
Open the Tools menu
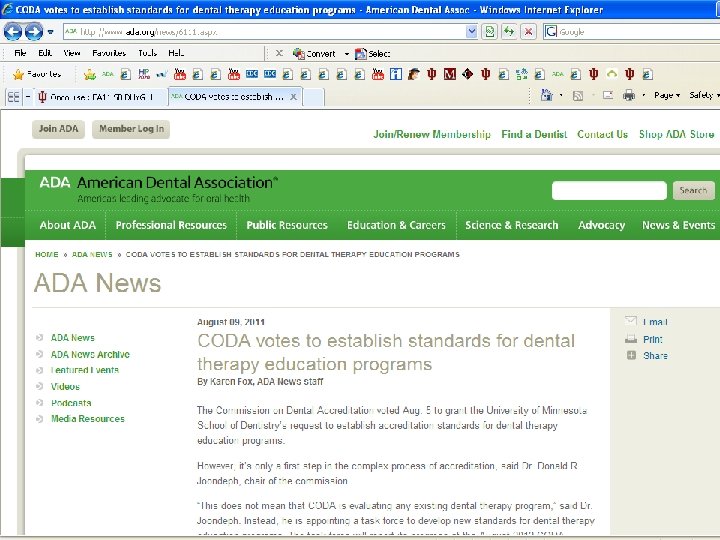click(x=148, y=53)
